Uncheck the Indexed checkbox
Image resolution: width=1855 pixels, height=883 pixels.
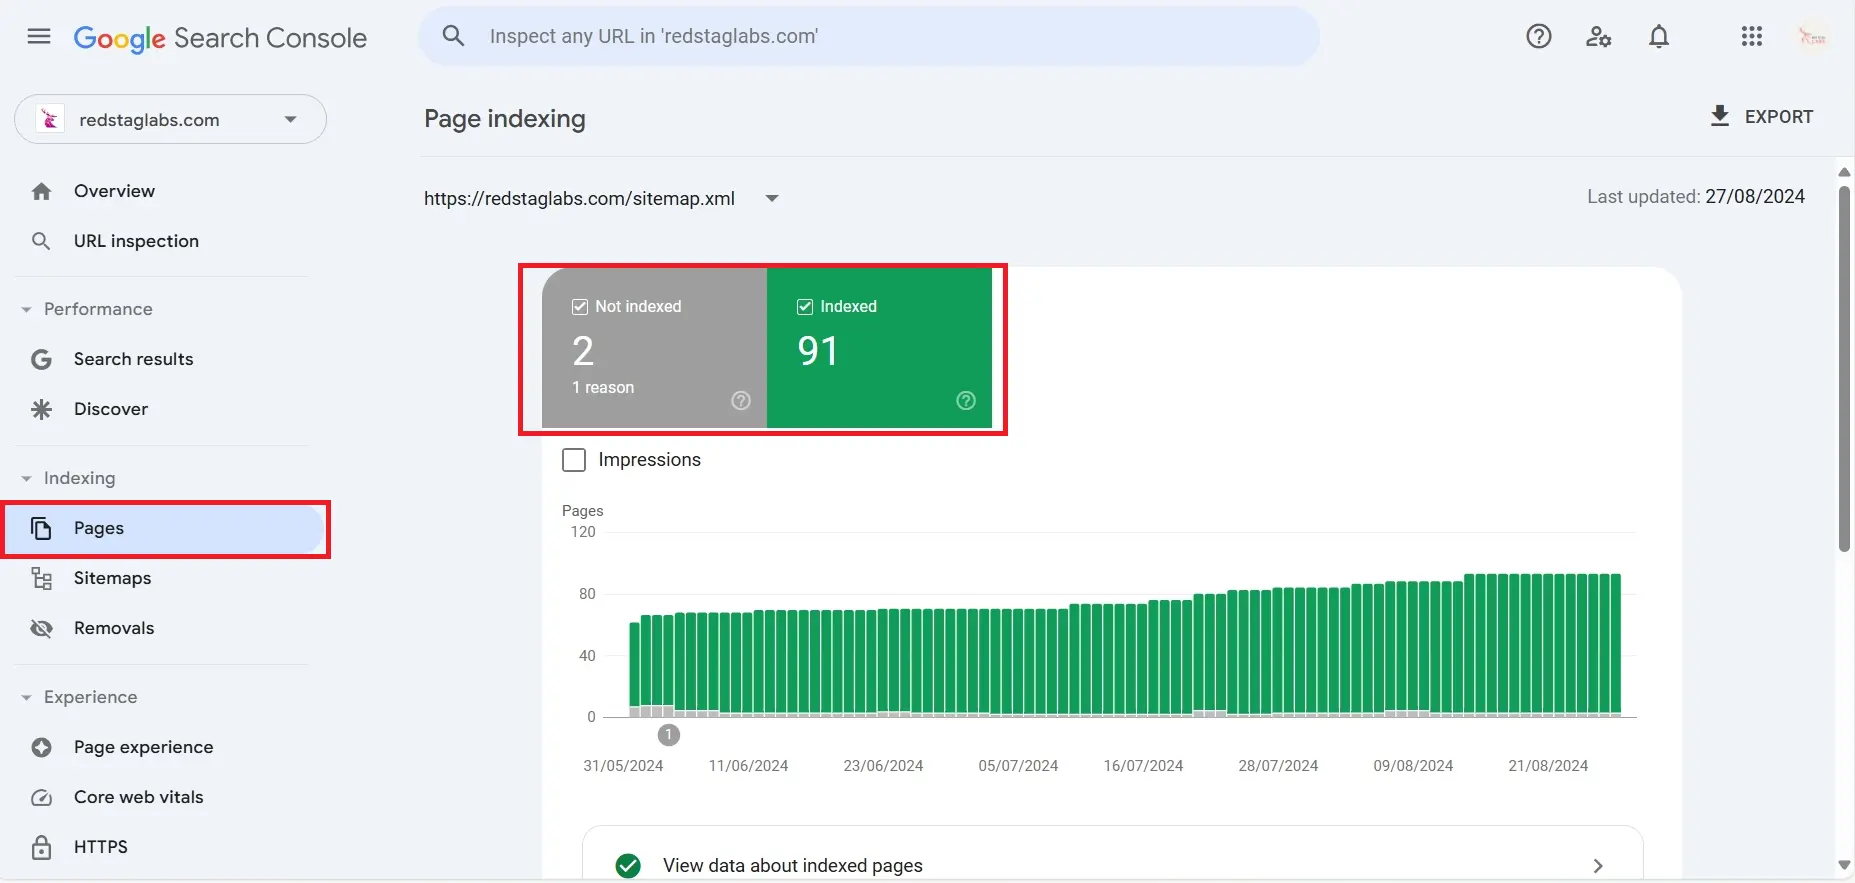pos(805,307)
